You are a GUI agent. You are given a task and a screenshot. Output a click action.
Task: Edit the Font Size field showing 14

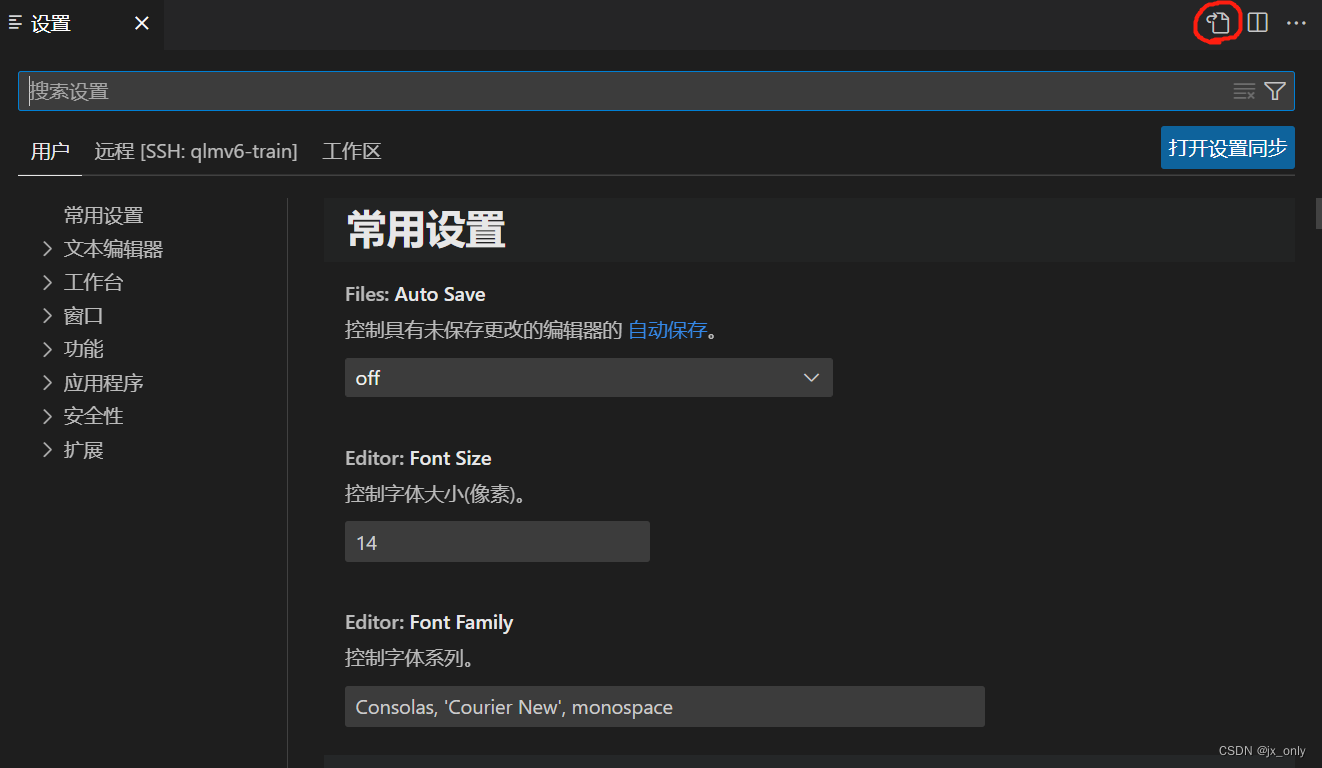(497, 542)
